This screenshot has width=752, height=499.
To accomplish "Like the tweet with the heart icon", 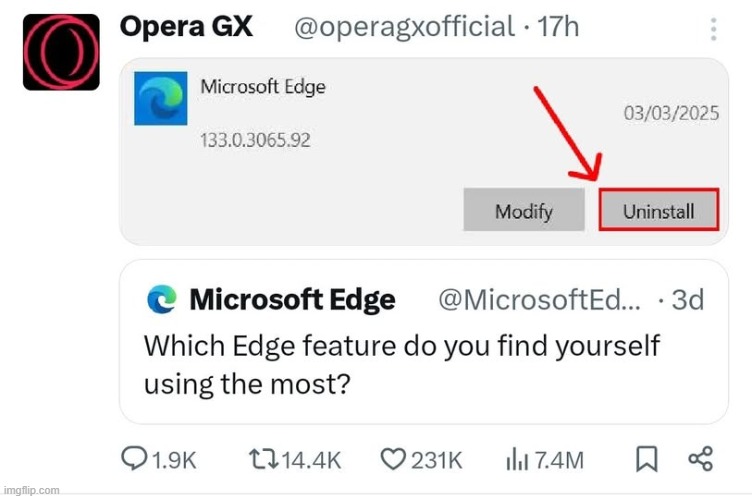I will [393, 459].
